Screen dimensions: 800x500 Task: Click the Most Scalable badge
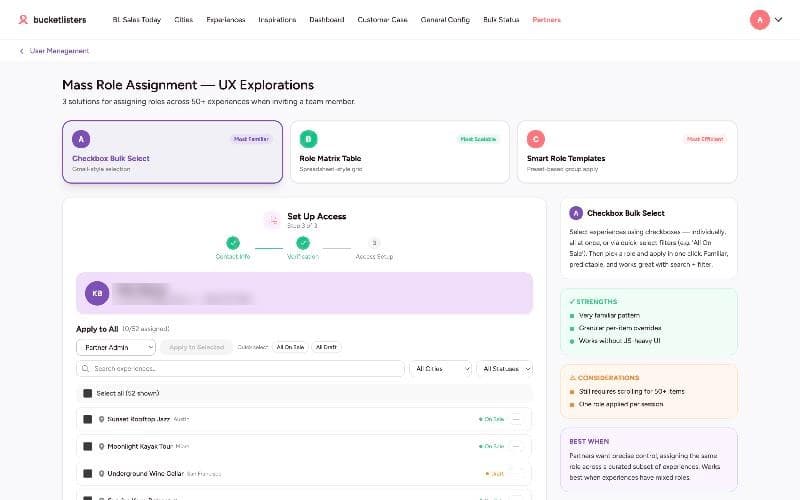[478, 139]
